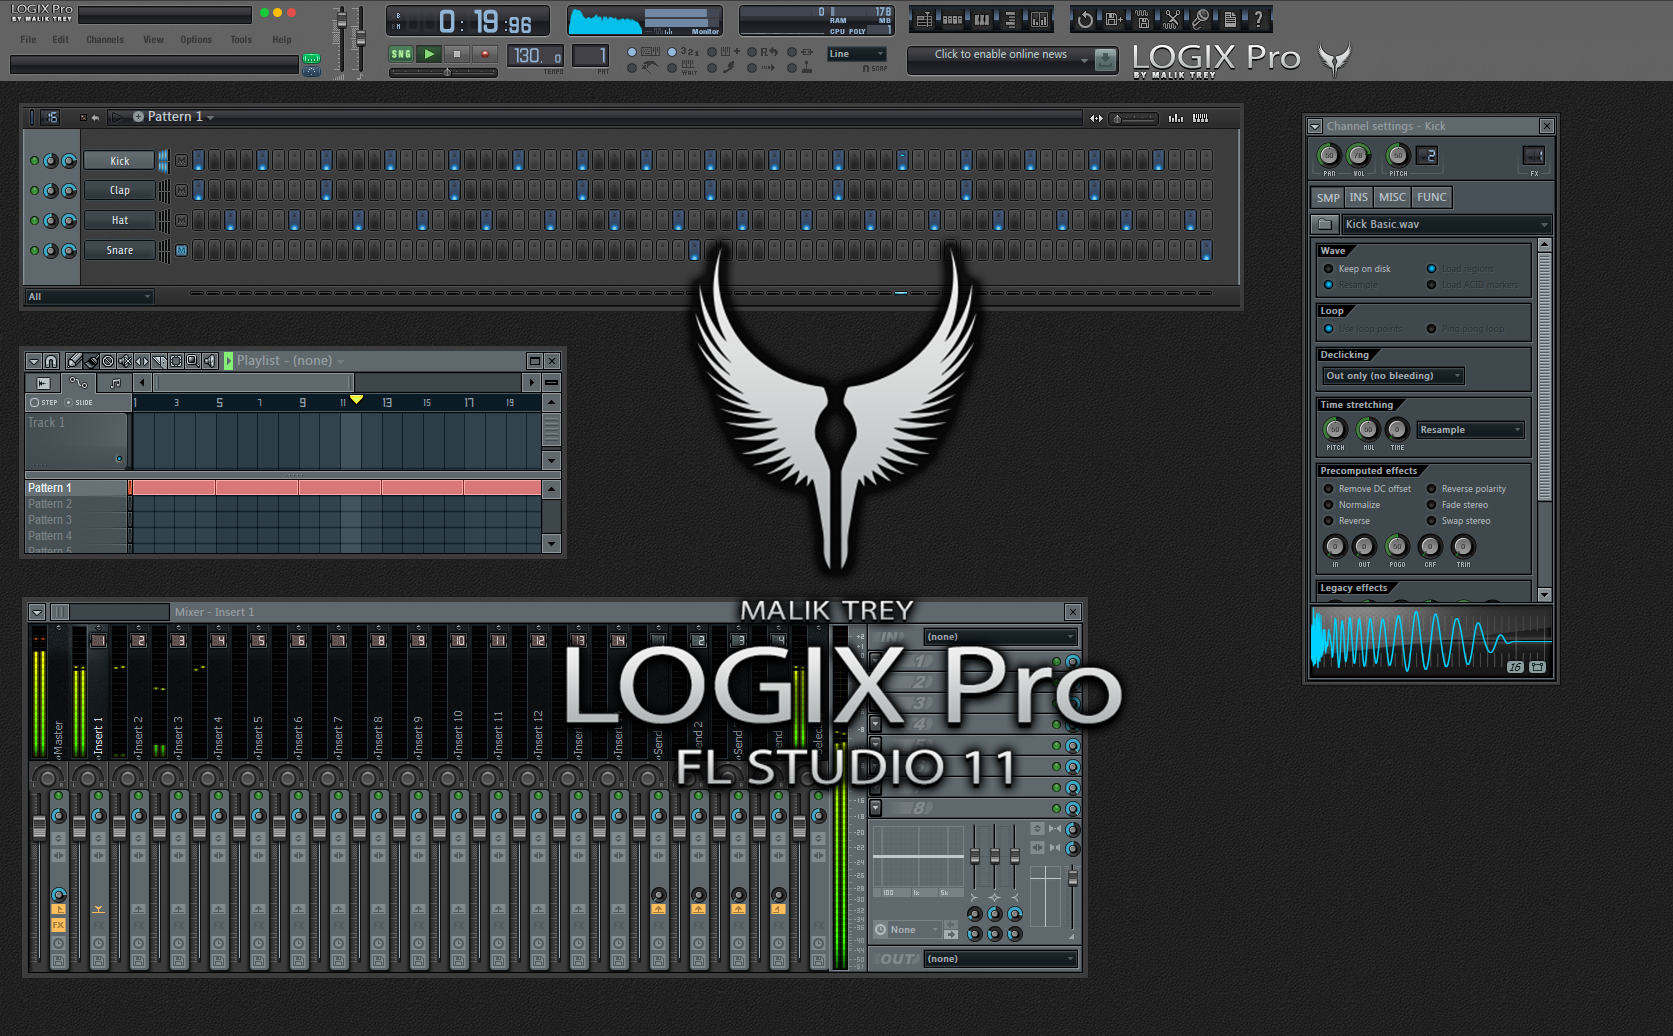Image resolution: width=1673 pixels, height=1036 pixels.
Task: Open the Time stretching Resample dropdown
Action: point(1470,429)
